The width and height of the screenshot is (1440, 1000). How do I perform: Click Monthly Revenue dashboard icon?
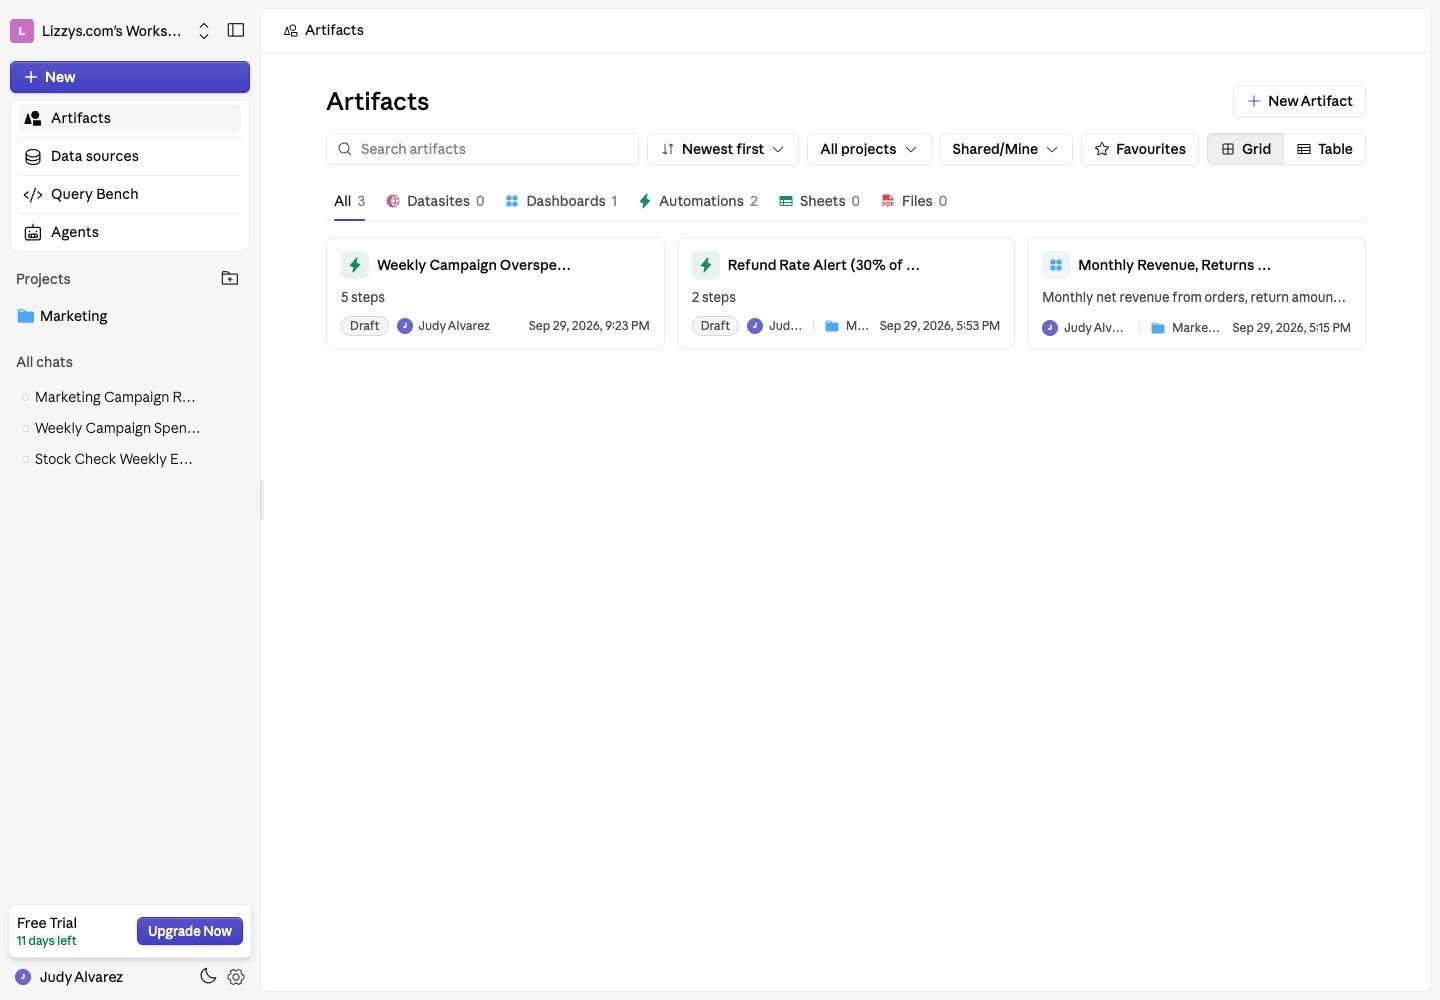tap(1056, 265)
